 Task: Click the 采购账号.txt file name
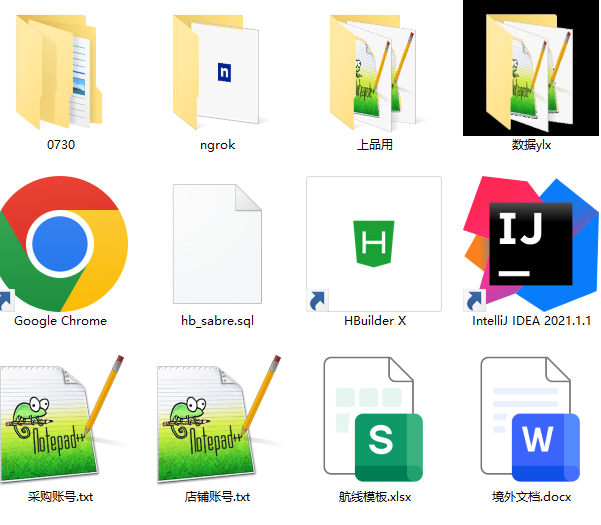coord(60,497)
